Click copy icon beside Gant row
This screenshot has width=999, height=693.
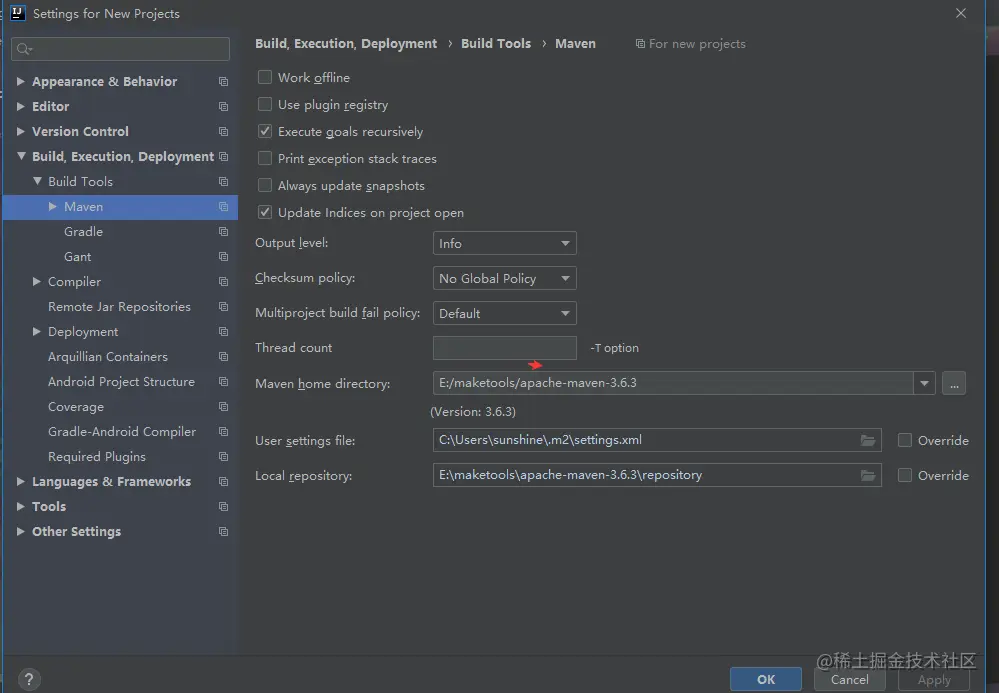223,257
